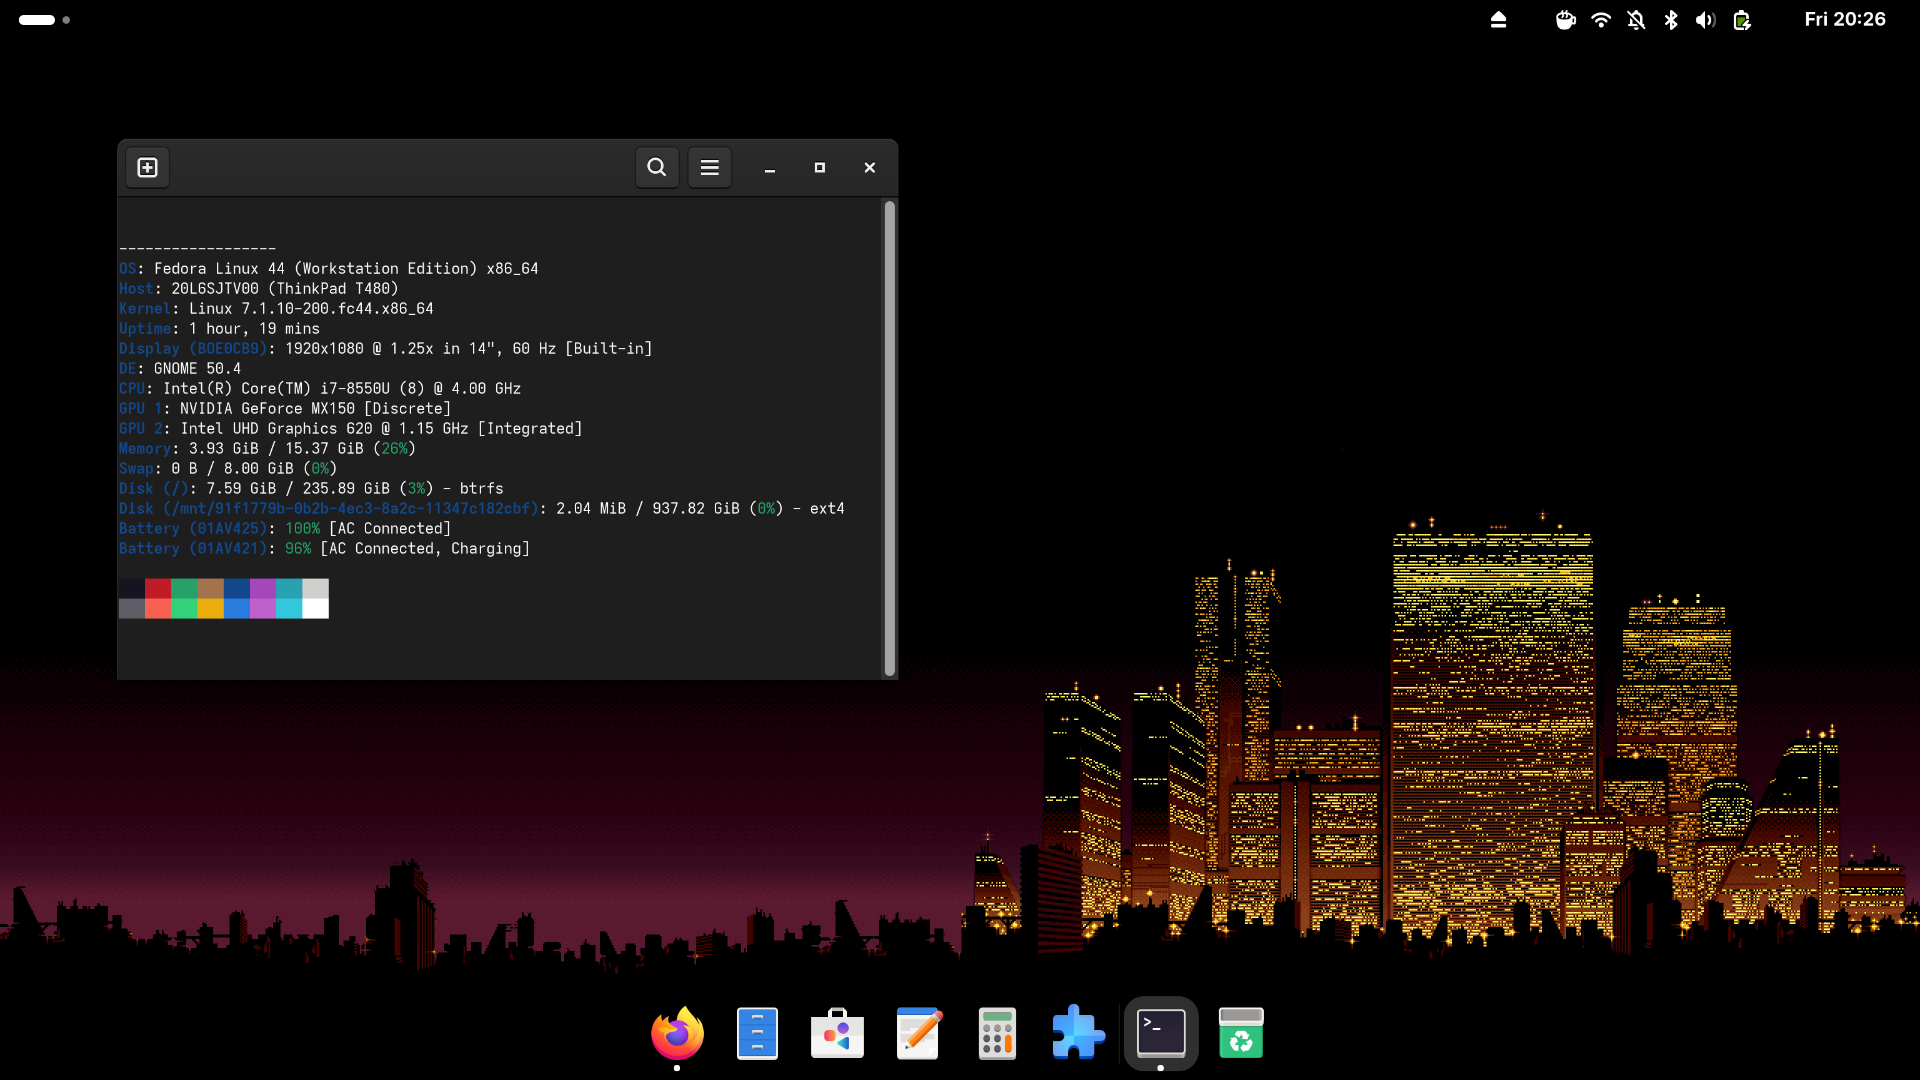Screen dimensions: 1920x1080
Task: Click the ext4 /mnt Disk line
Action: tap(482, 509)
